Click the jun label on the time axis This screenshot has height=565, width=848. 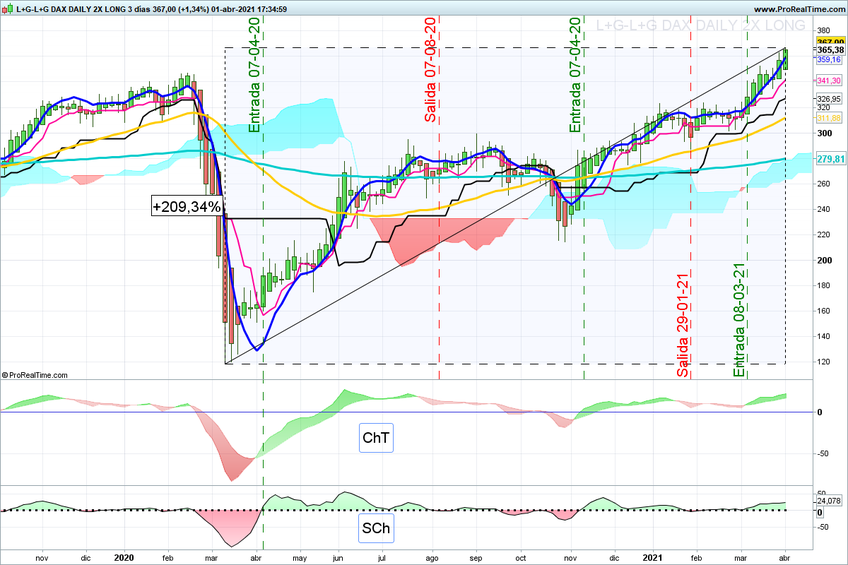pos(337,559)
